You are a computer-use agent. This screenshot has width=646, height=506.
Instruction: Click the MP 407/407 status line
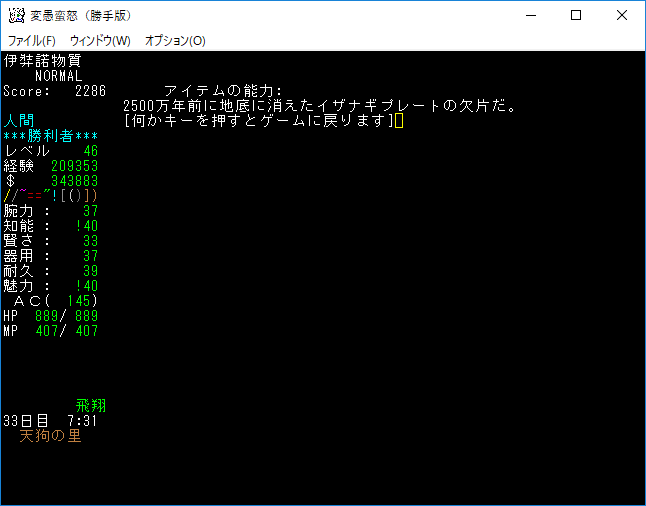[50, 331]
